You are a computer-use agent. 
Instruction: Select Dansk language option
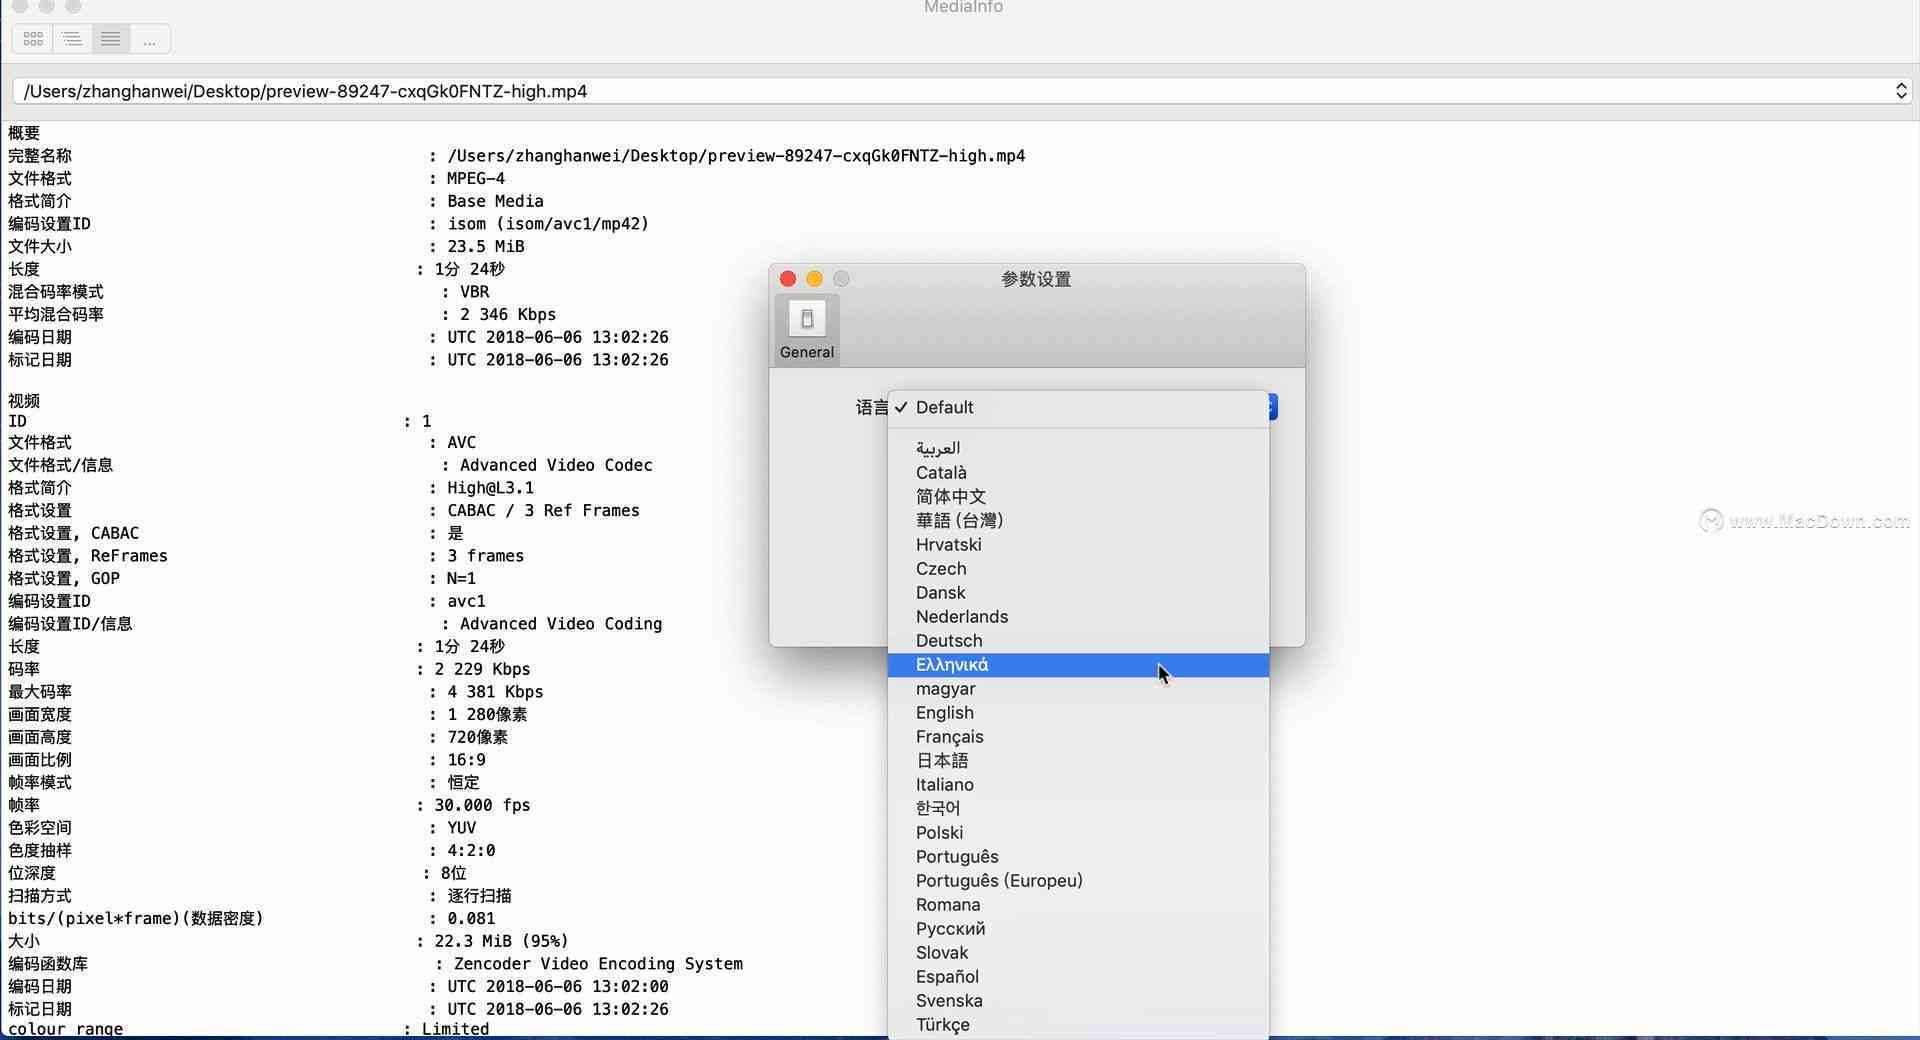click(1078, 592)
